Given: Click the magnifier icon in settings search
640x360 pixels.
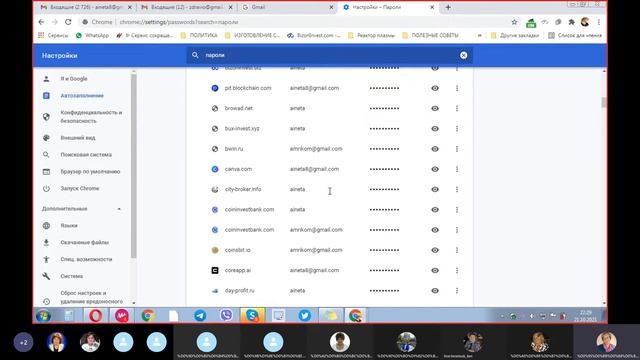Looking at the screenshot, I should (195, 55).
